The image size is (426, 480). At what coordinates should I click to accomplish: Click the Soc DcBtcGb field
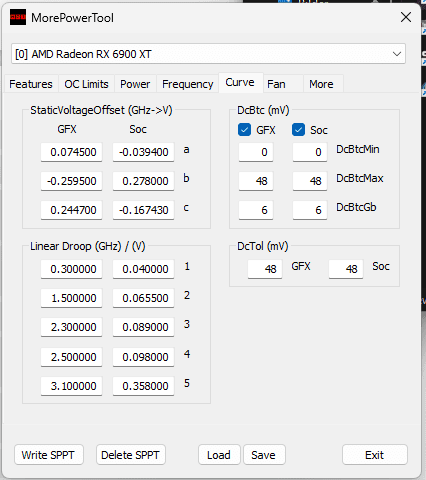coord(310,210)
